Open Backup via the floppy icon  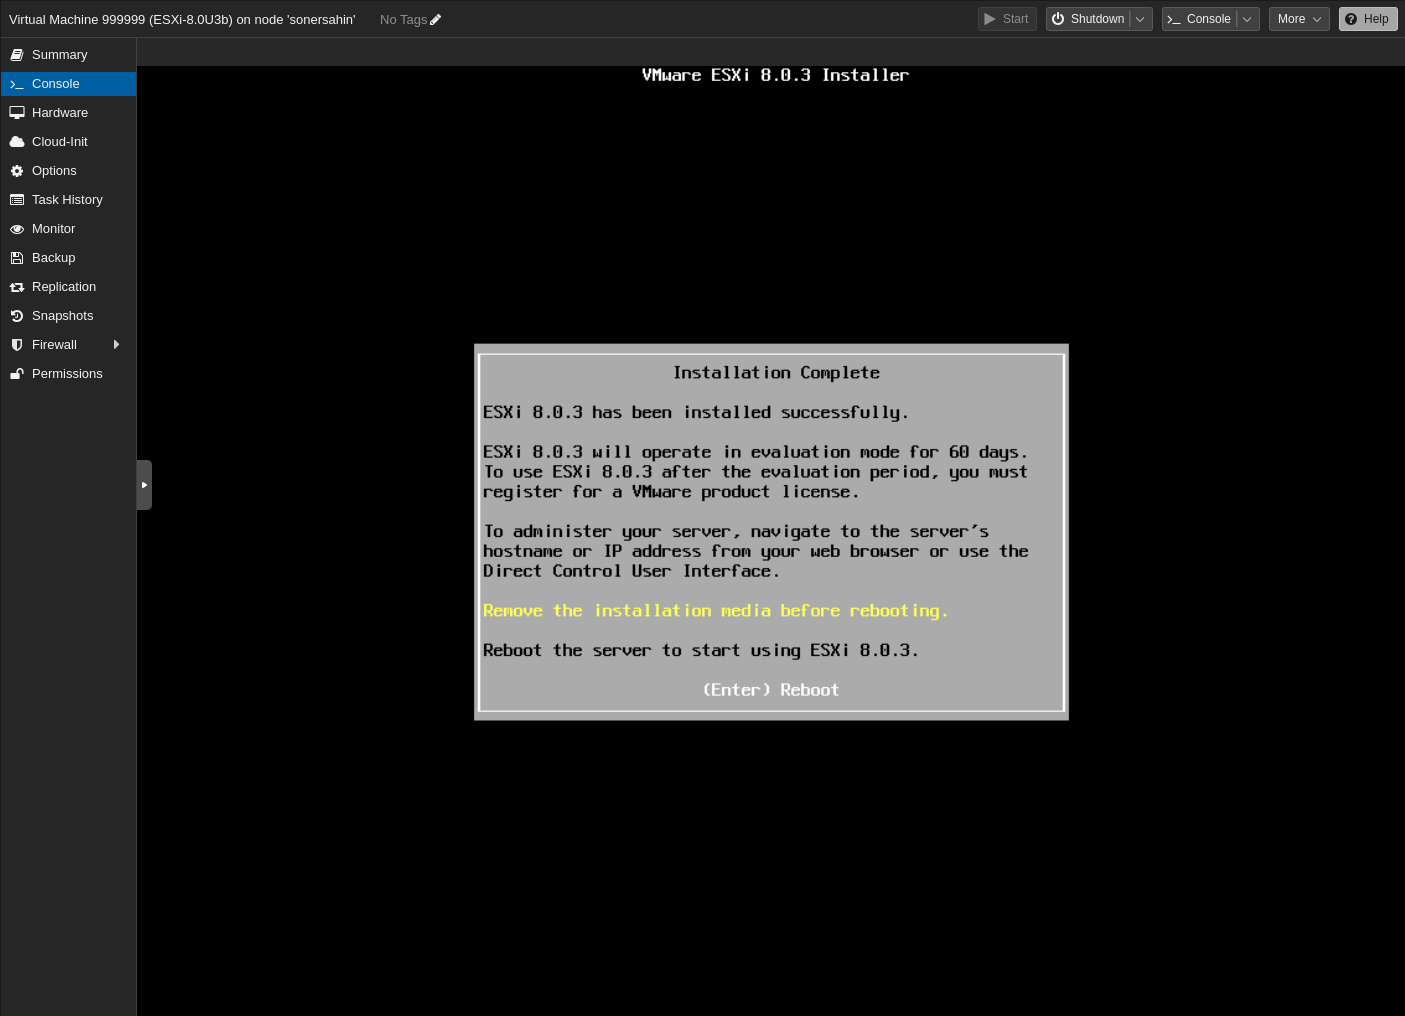(17, 257)
